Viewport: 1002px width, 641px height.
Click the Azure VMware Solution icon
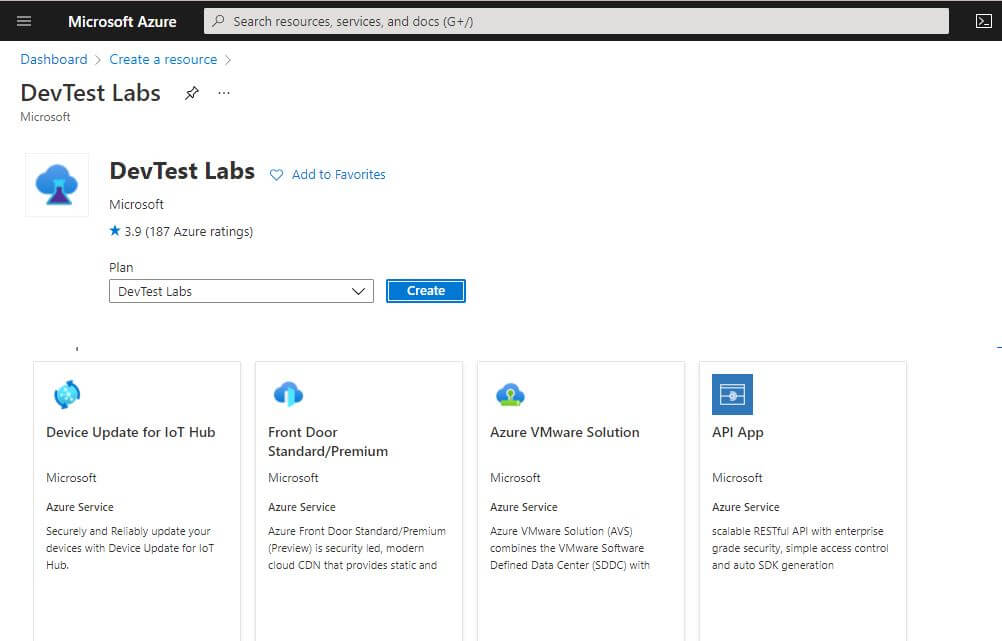tap(510, 395)
